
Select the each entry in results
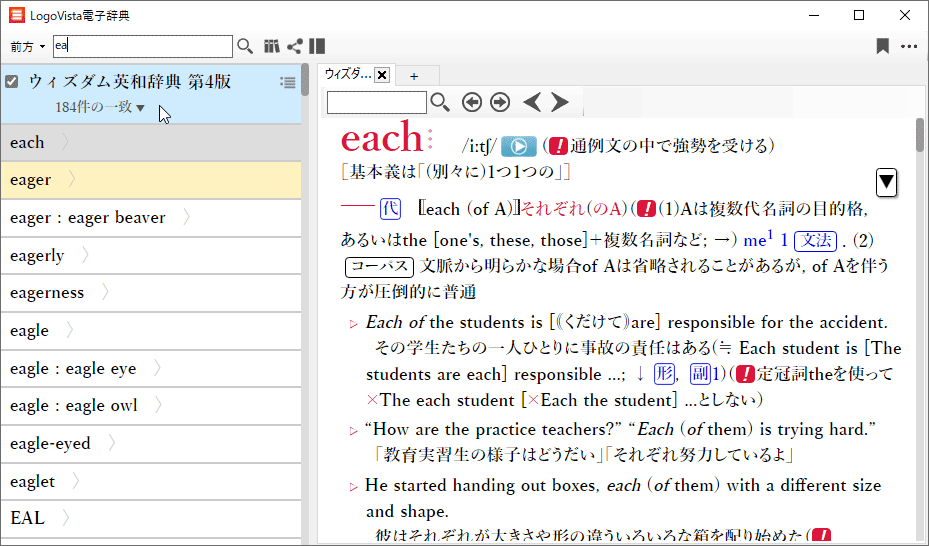pyautogui.click(x=150, y=143)
